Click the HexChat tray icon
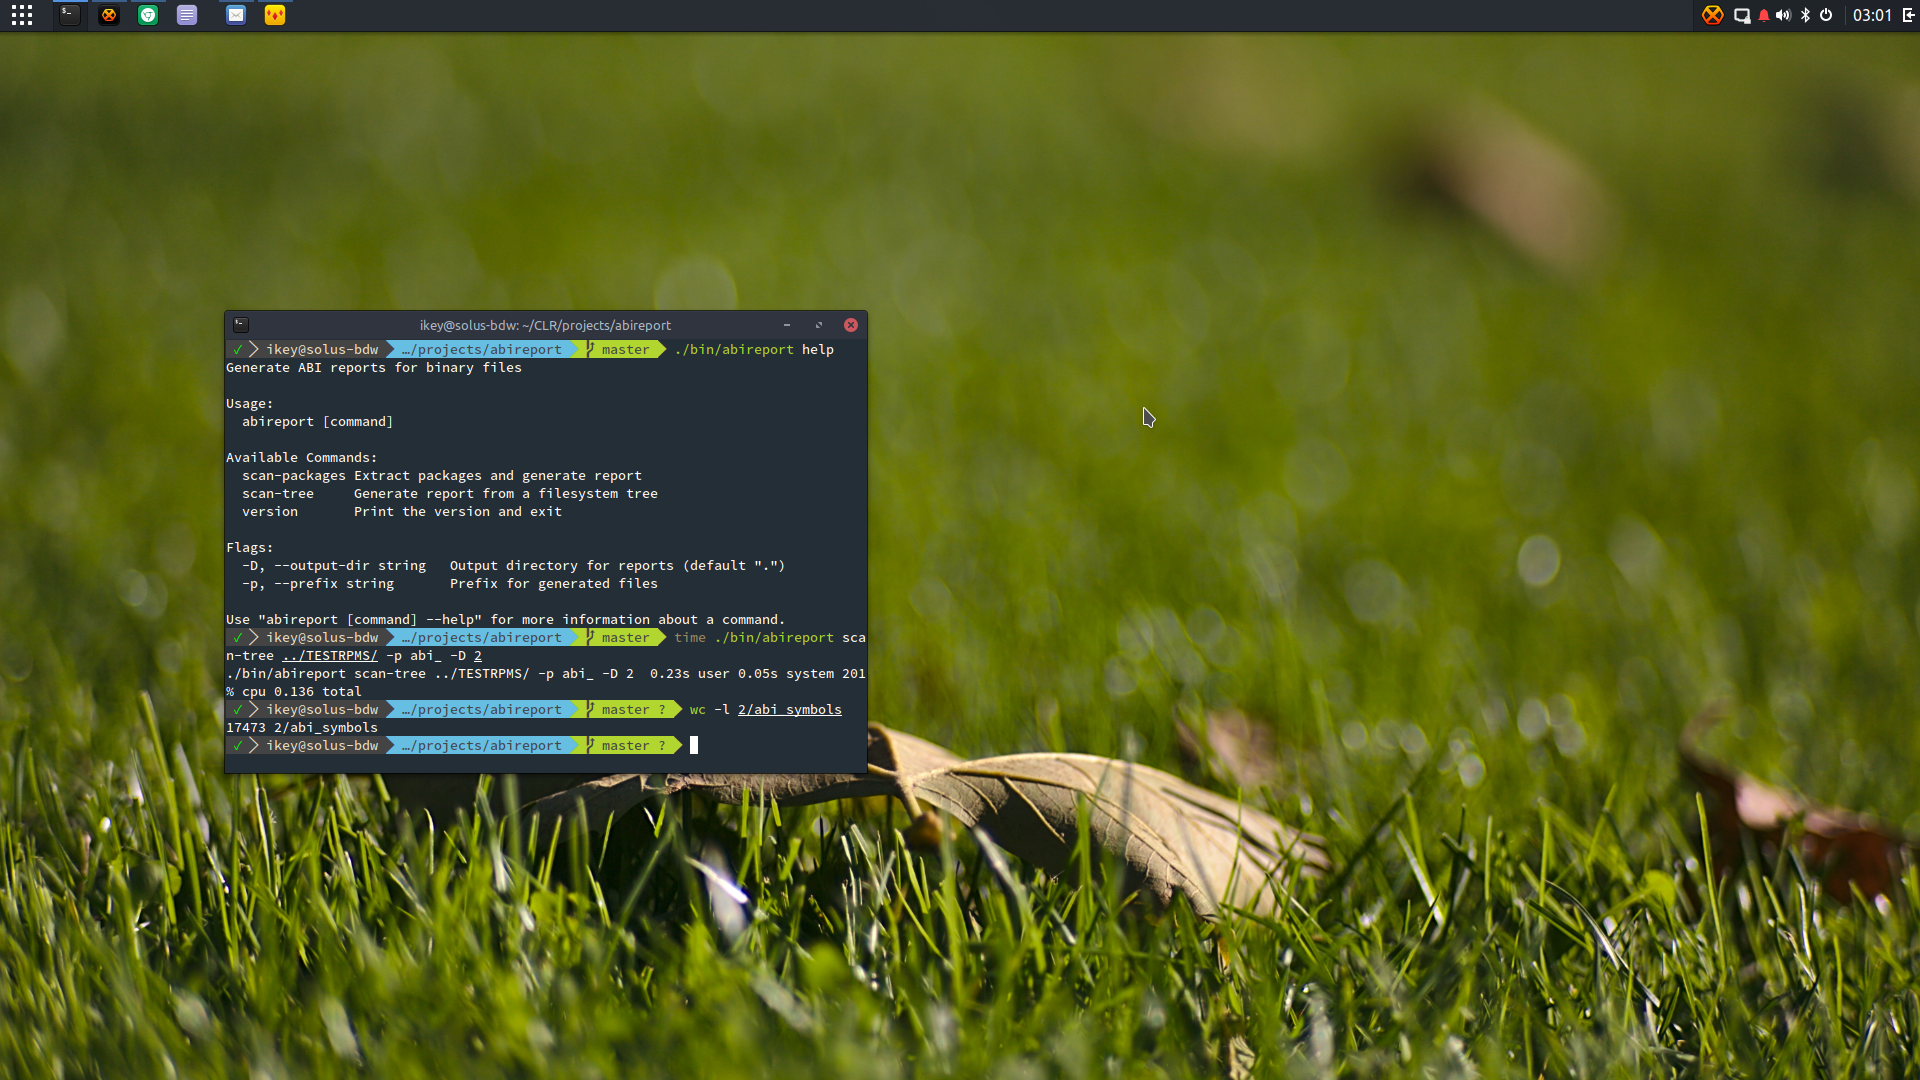The image size is (1920, 1080). [1713, 15]
